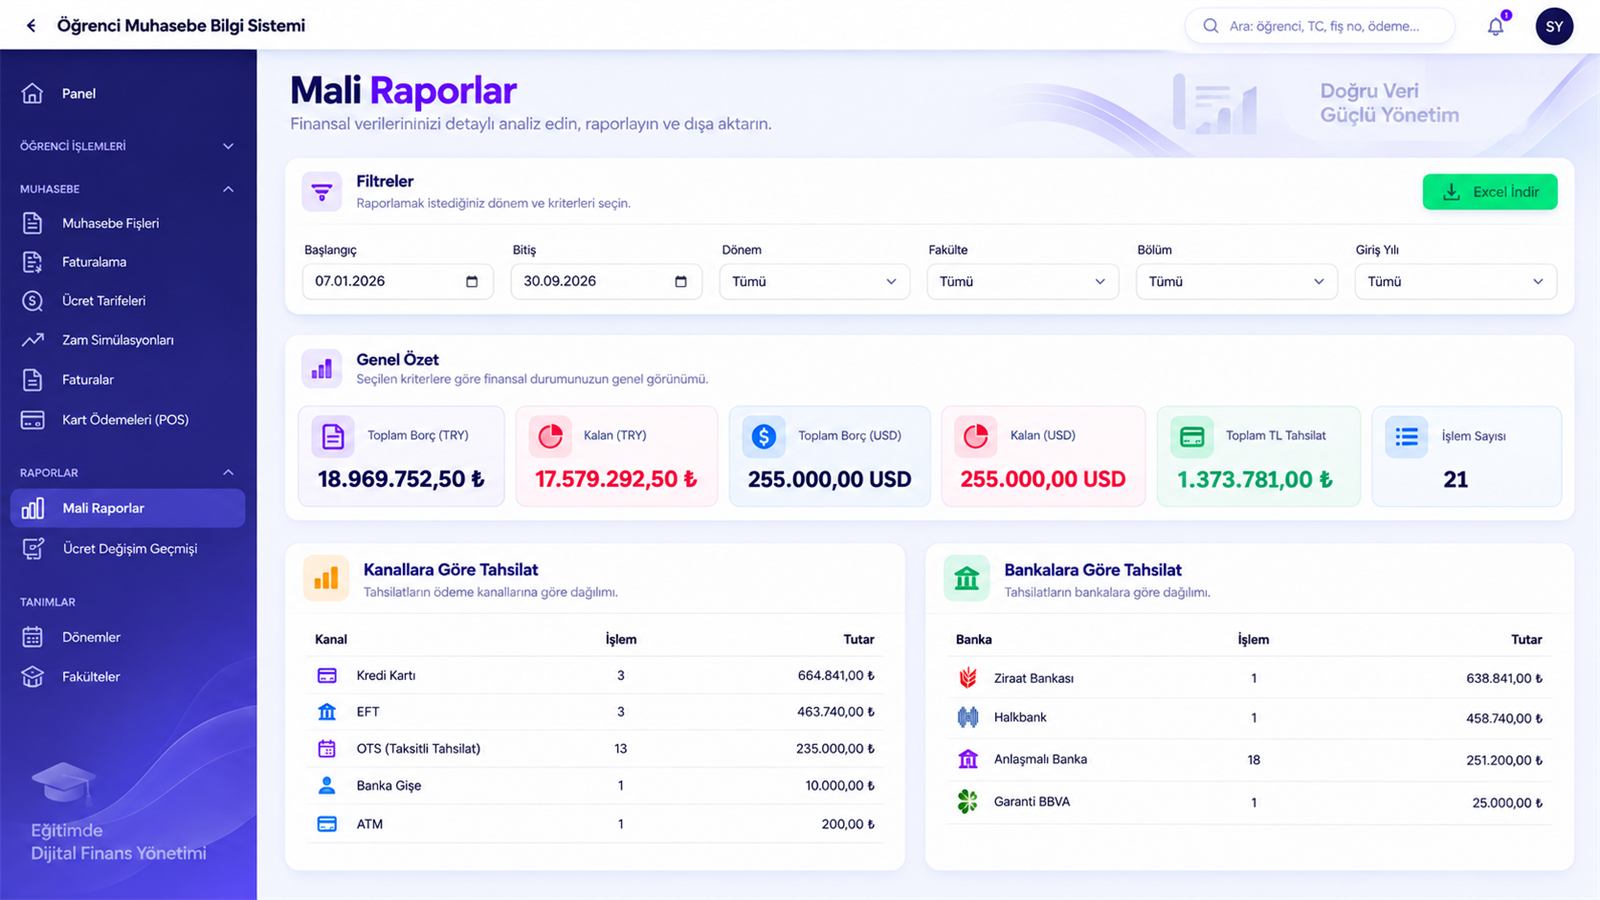
Task: Open notifications bell
Action: (x=1496, y=27)
